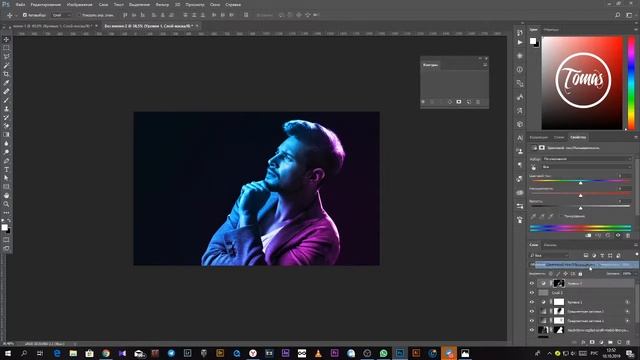This screenshot has width=640, height=360.
Task: Clip adjustment to layer in the Properties panel
Action: click(588, 236)
